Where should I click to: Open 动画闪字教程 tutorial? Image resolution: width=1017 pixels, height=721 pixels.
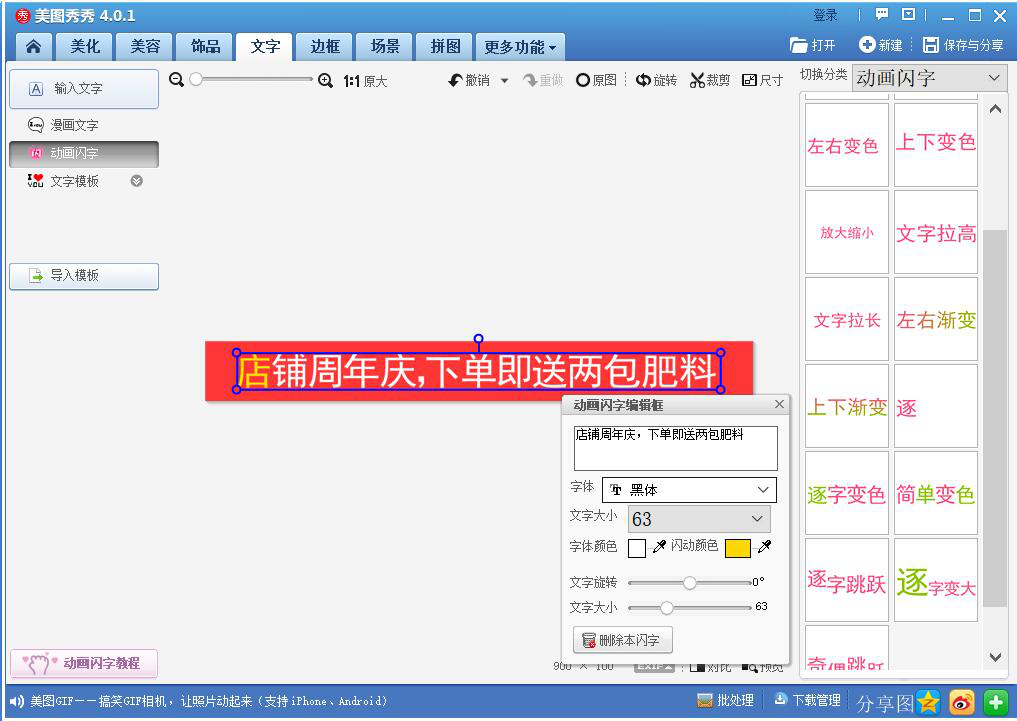tap(84, 663)
